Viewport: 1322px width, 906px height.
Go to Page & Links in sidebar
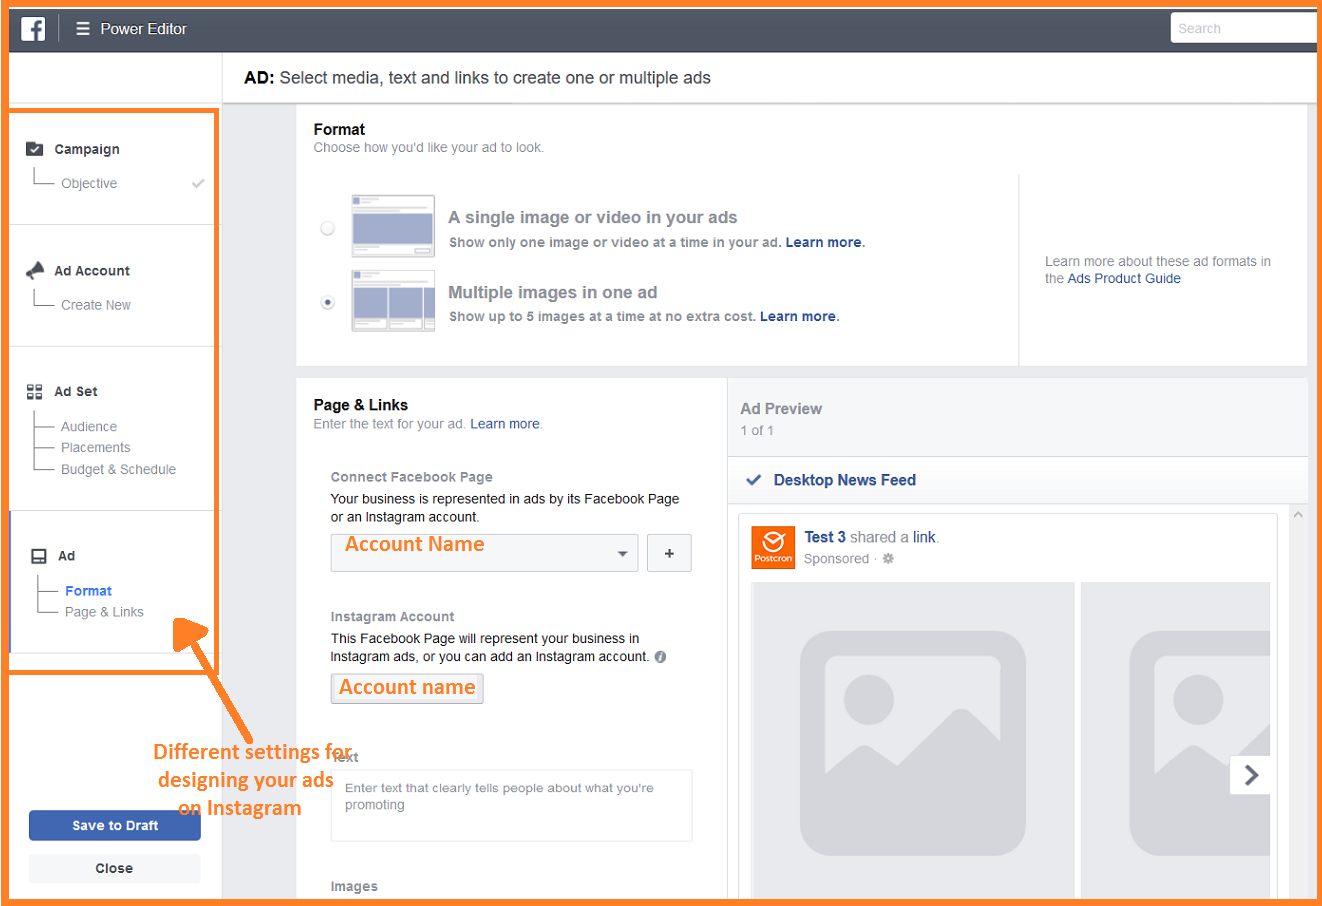(104, 612)
